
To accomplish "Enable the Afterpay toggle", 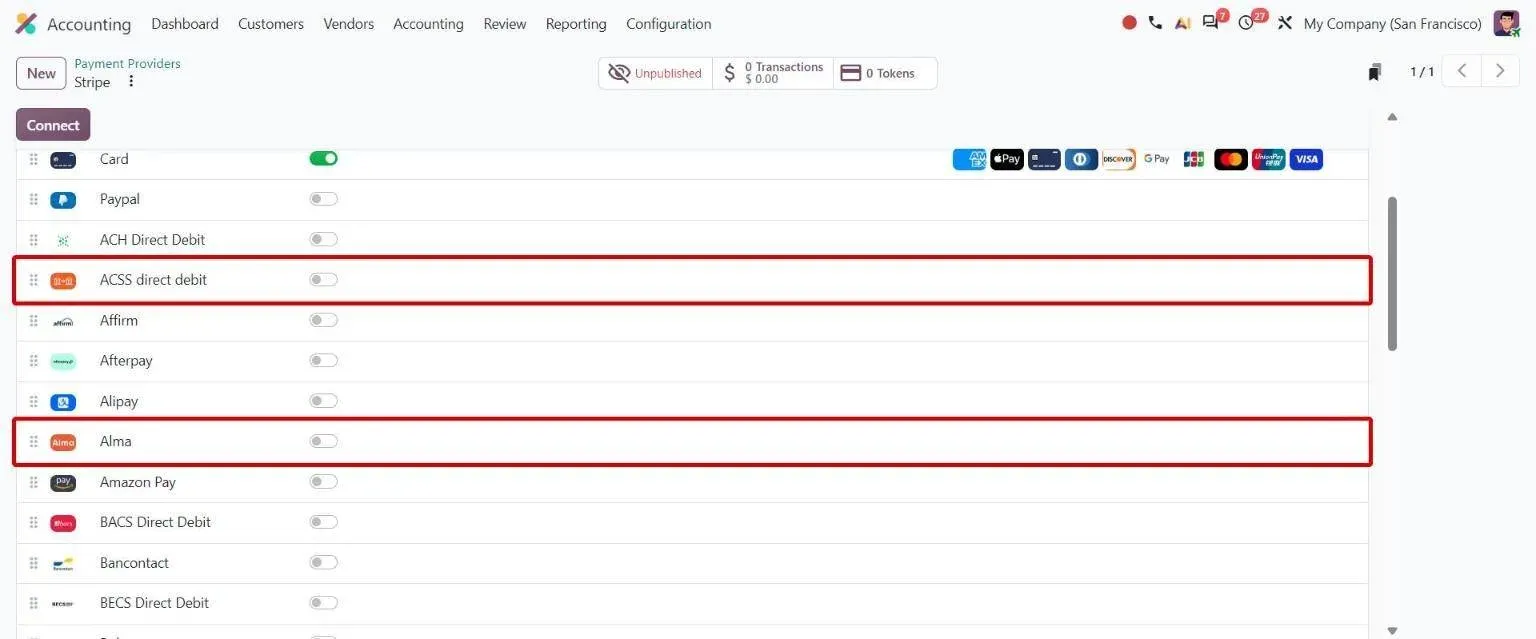I will [323, 360].
